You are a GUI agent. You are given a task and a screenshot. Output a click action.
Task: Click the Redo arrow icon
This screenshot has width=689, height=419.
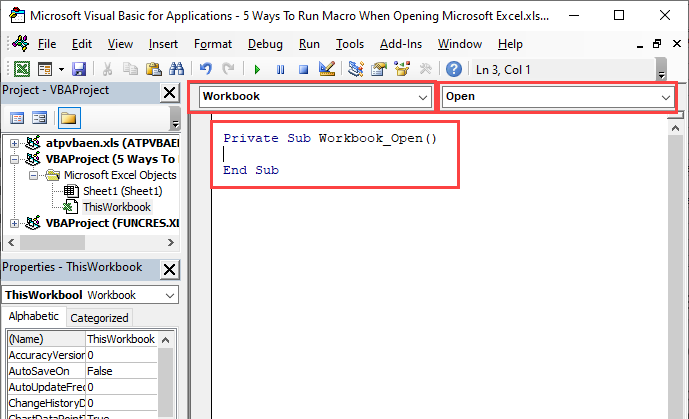point(228,69)
